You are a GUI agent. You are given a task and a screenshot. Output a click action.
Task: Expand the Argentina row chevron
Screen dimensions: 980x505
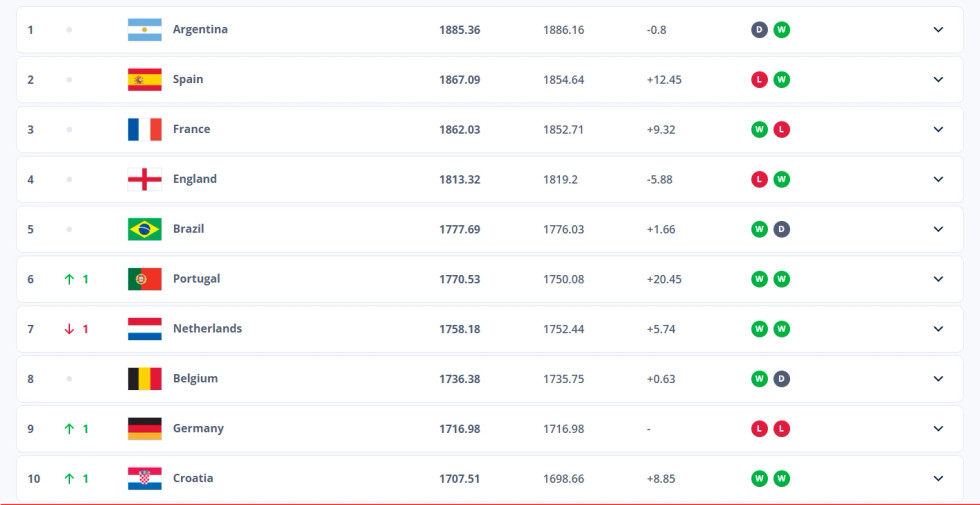(938, 29)
